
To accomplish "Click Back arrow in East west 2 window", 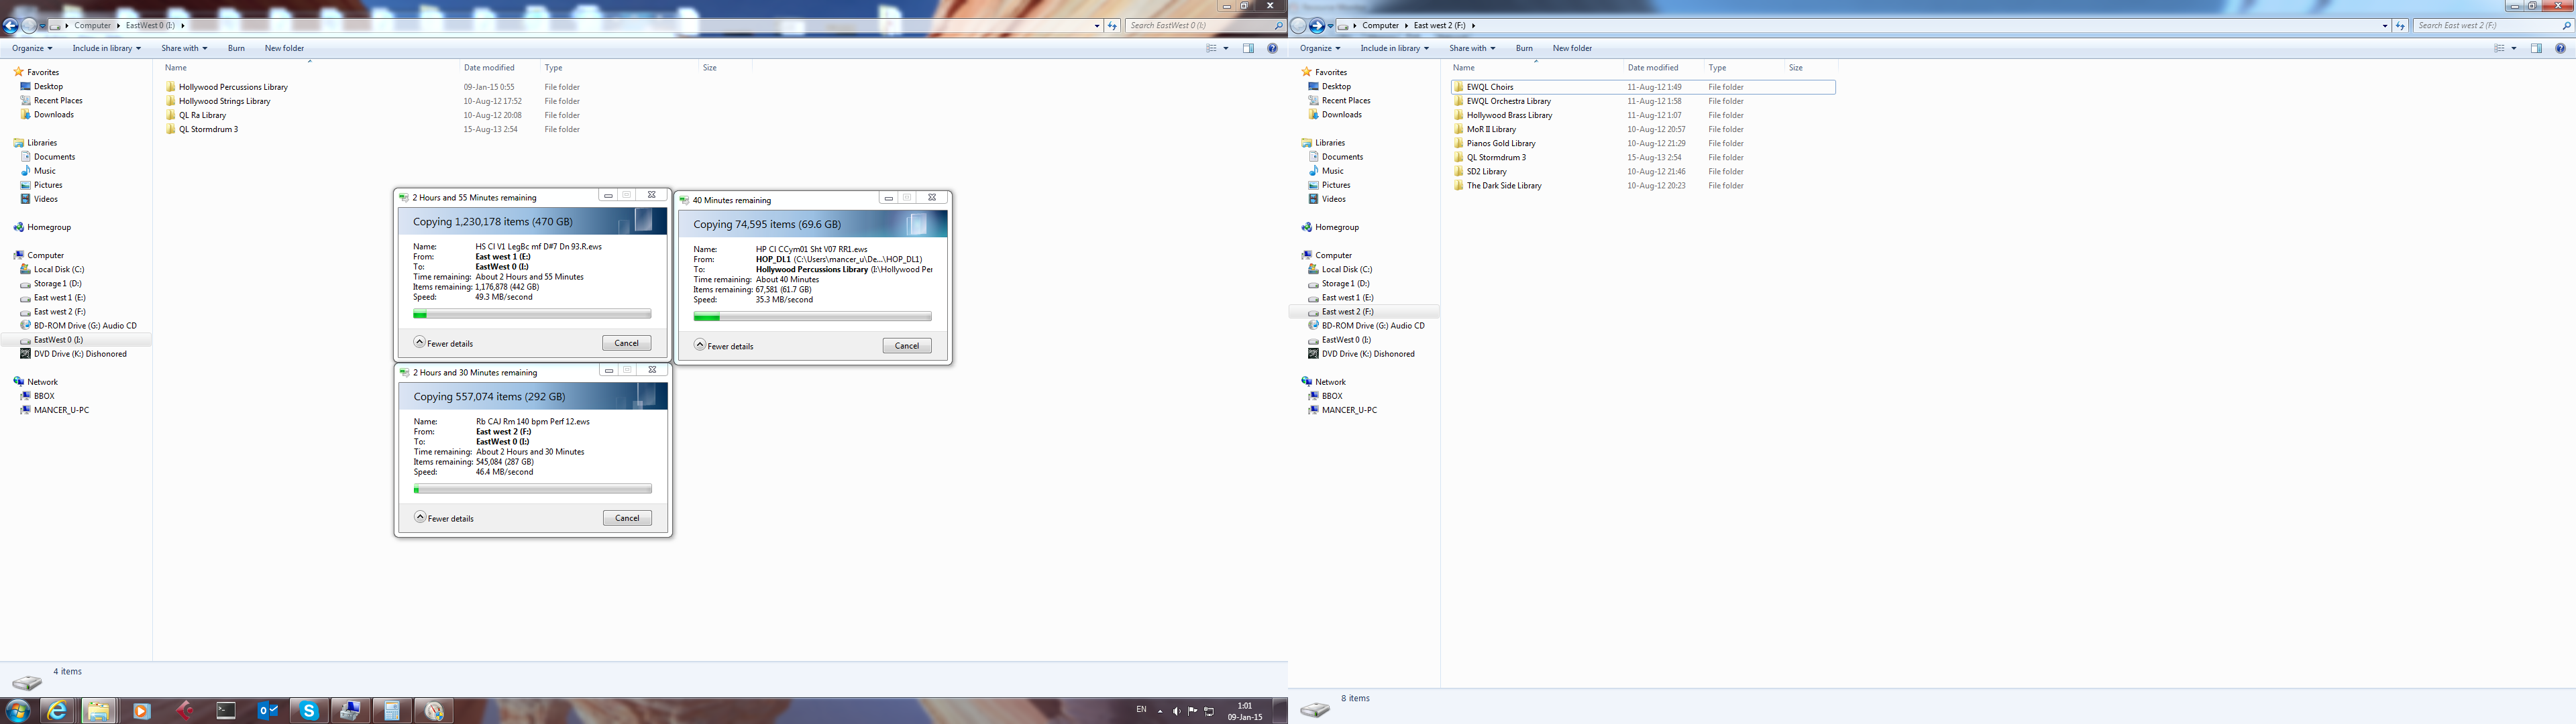I will (x=1299, y=26).
